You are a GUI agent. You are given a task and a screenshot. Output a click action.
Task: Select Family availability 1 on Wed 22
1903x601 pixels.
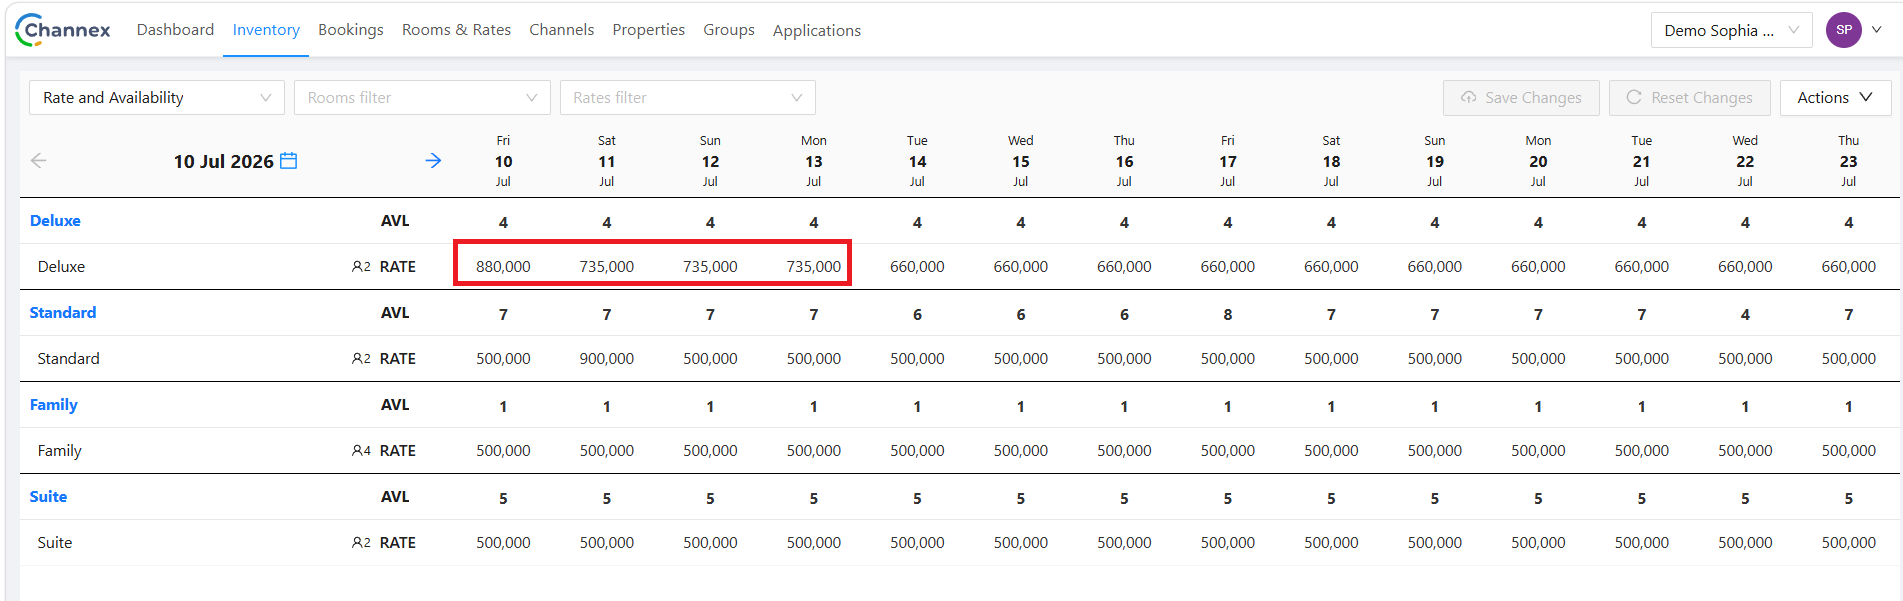pos(1745,407)
